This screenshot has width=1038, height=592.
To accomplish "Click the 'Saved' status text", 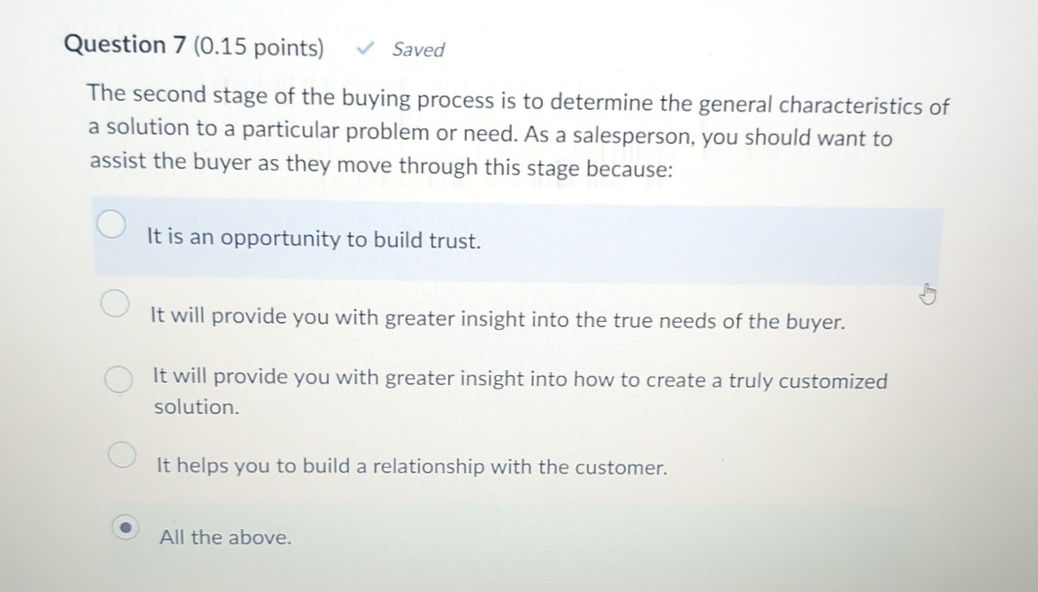I will [418, 49].
